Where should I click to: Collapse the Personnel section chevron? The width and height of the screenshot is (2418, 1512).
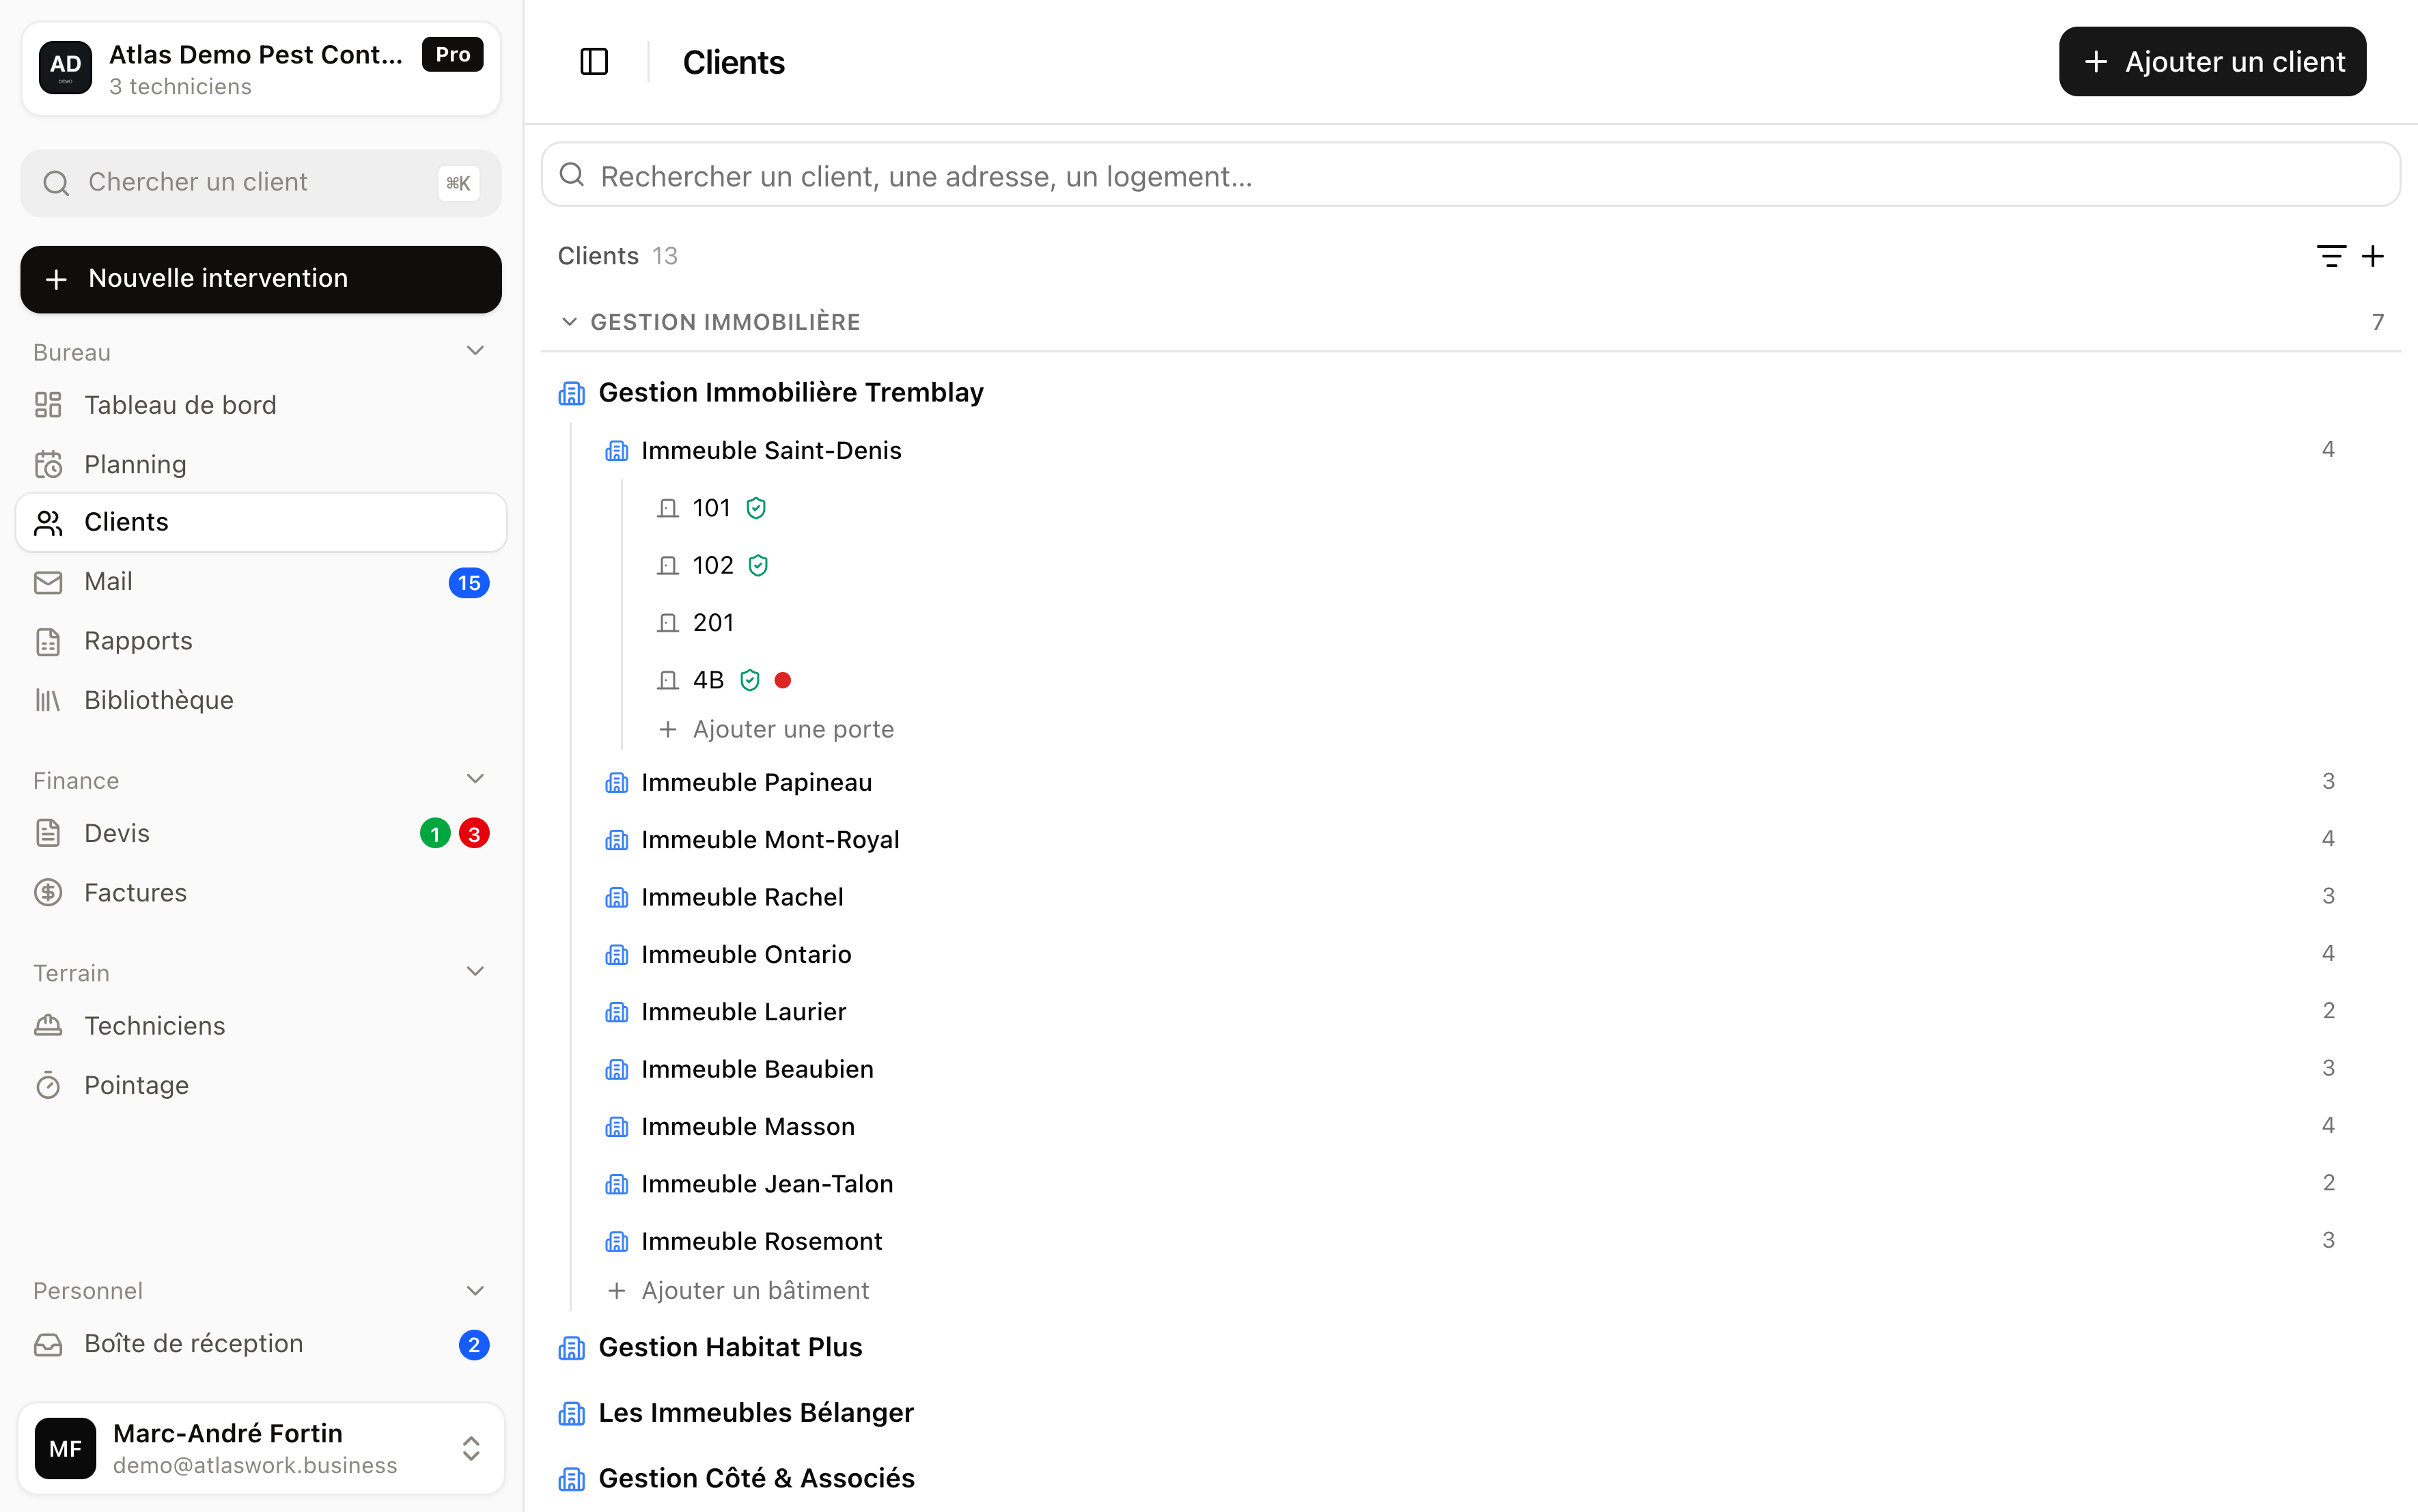[476, 1290]
